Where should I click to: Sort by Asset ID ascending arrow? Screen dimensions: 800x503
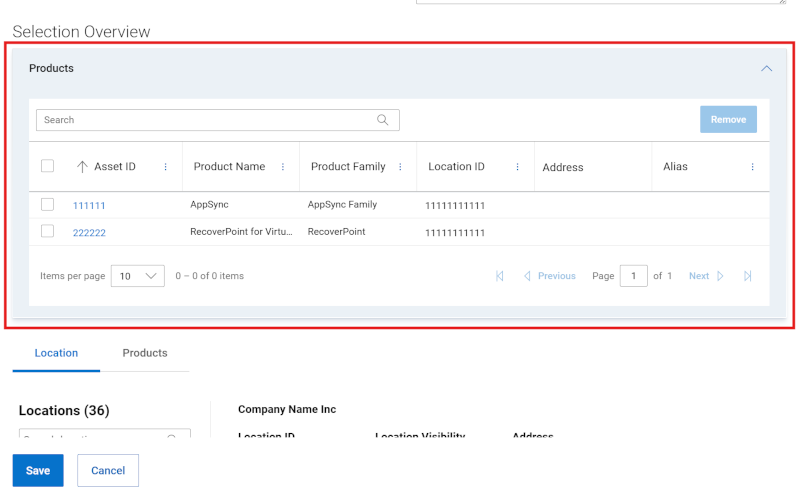click(x=82, y=167)
